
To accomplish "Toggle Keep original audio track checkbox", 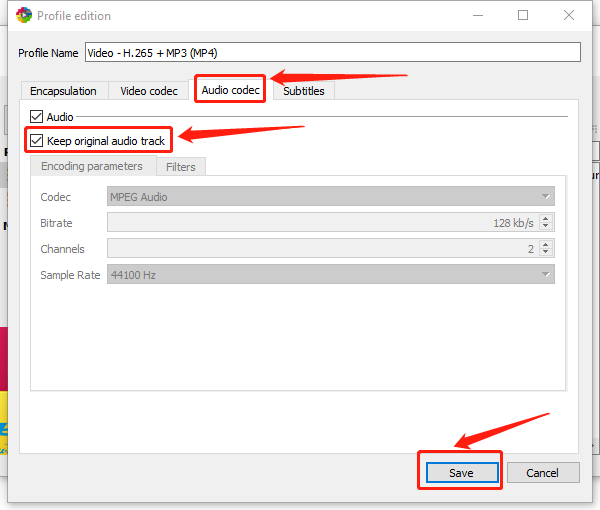I will click(37, 140).
